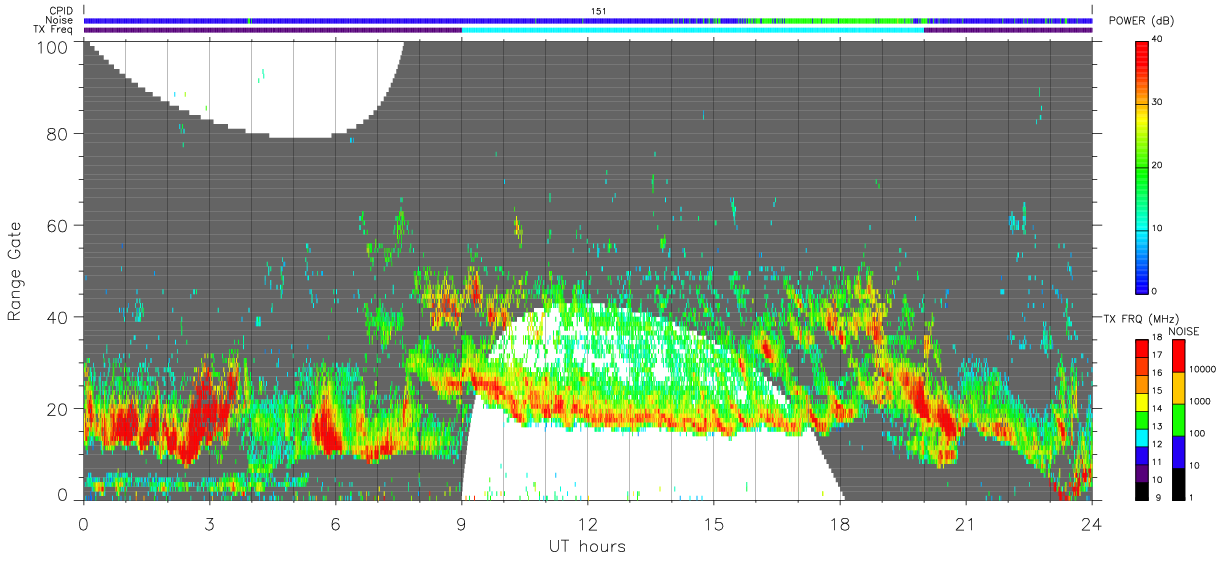Click the 100 label on noise legend
Screen dimensions: 1228x567
1199,434
